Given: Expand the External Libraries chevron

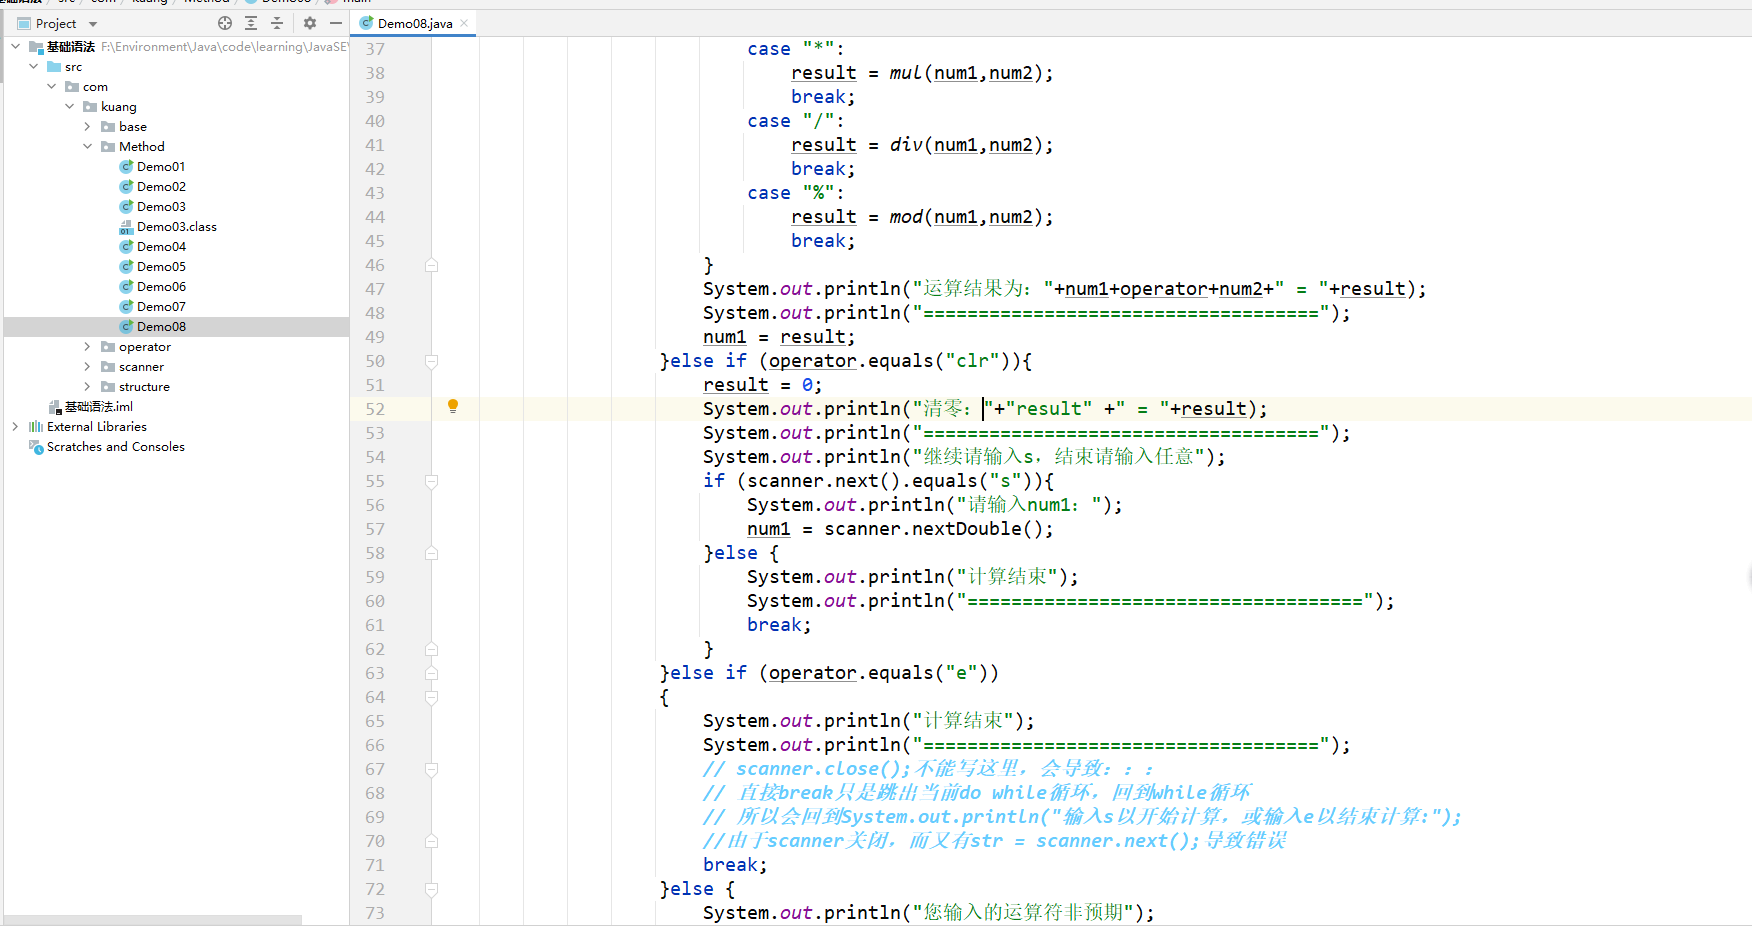Looking at the screenshot, I should pyautogui.click(x=16, y=426).
